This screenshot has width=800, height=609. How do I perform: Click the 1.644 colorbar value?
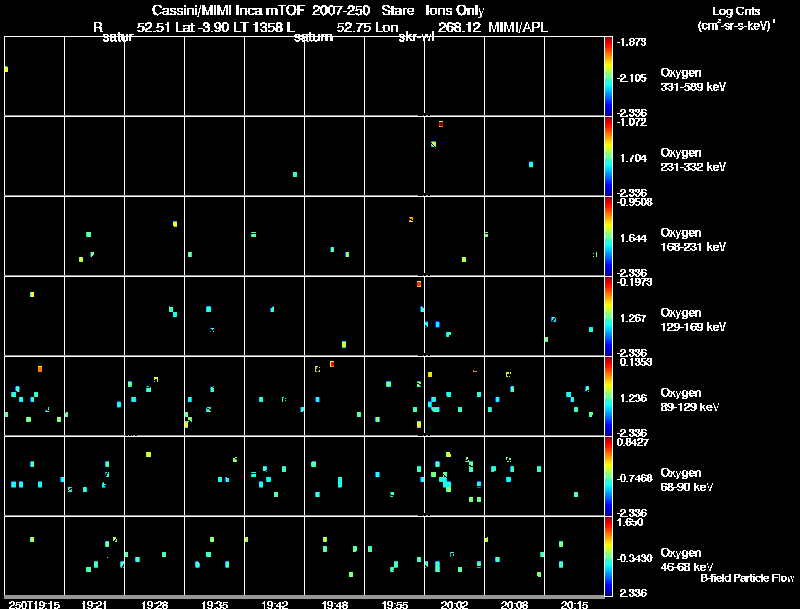(633, 238)
